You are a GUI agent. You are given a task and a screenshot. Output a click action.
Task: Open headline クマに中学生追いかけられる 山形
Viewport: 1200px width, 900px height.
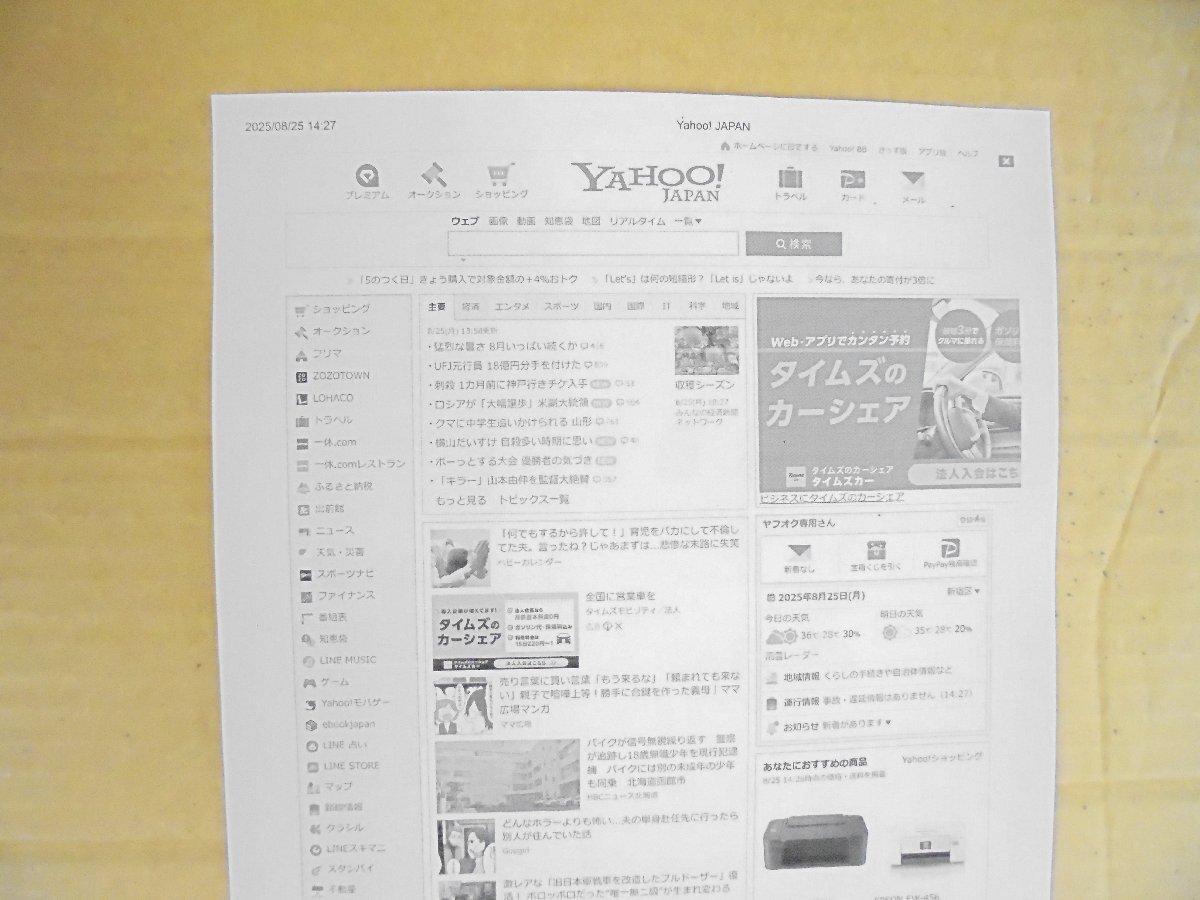point(512,423)
